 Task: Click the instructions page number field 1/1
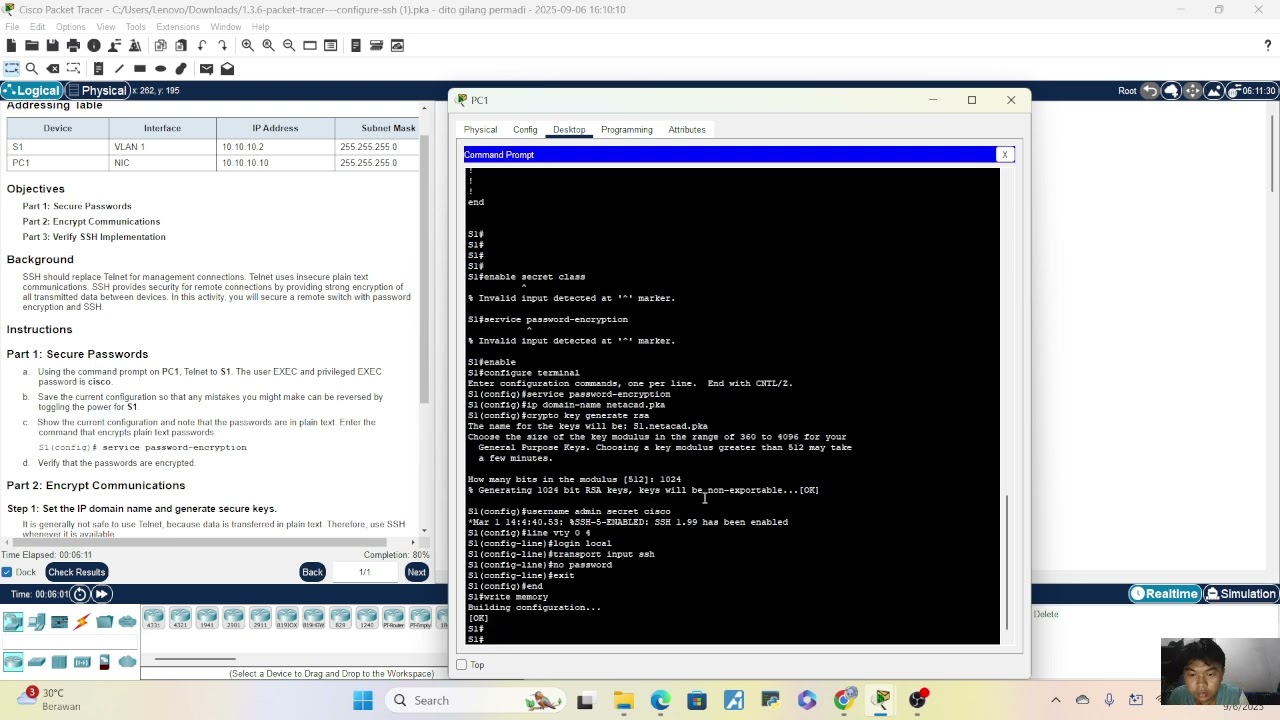pos(365,572)
